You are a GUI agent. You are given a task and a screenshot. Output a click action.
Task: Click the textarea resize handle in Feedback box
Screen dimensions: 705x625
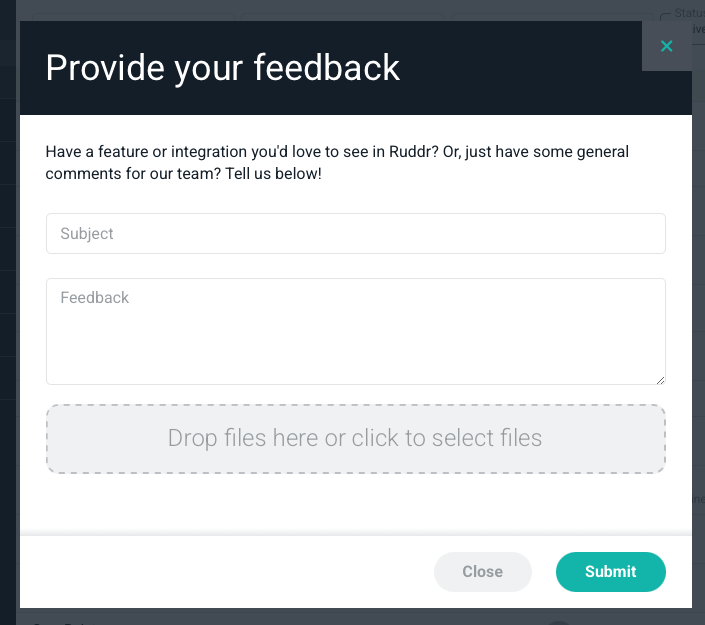[x=660, y=379]
